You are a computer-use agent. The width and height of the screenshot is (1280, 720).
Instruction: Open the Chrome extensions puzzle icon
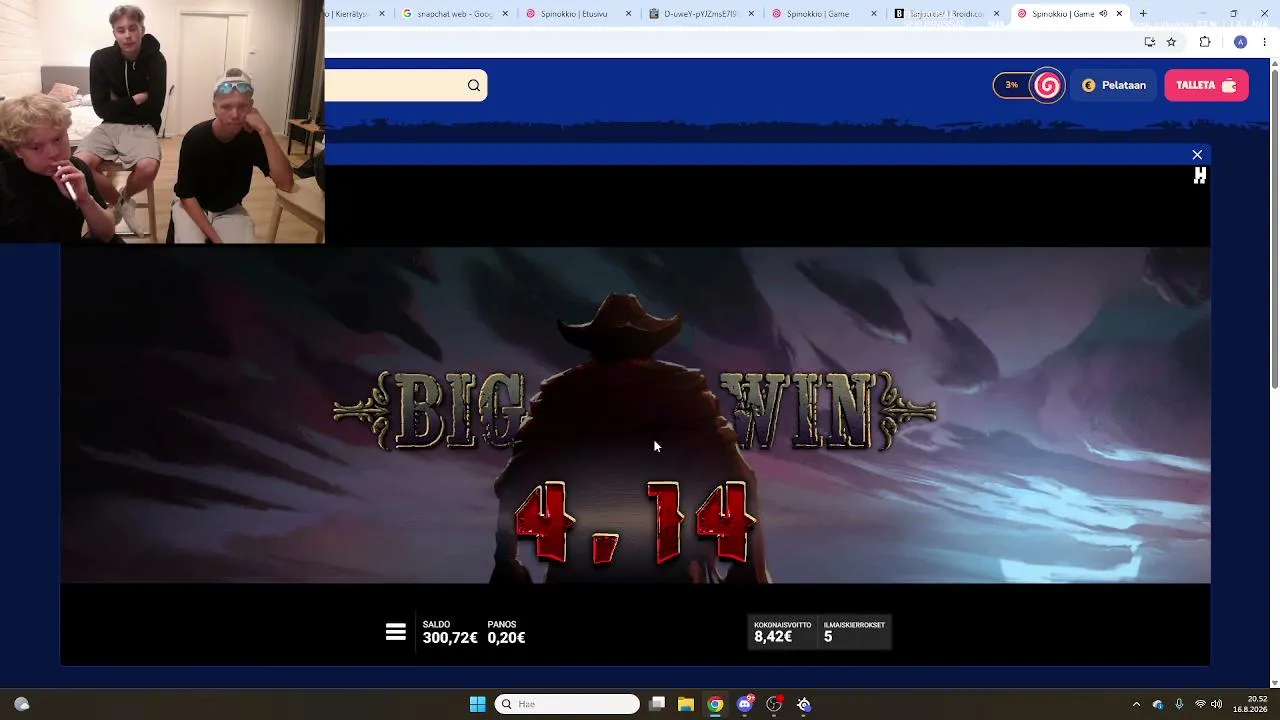(1205, 42)
